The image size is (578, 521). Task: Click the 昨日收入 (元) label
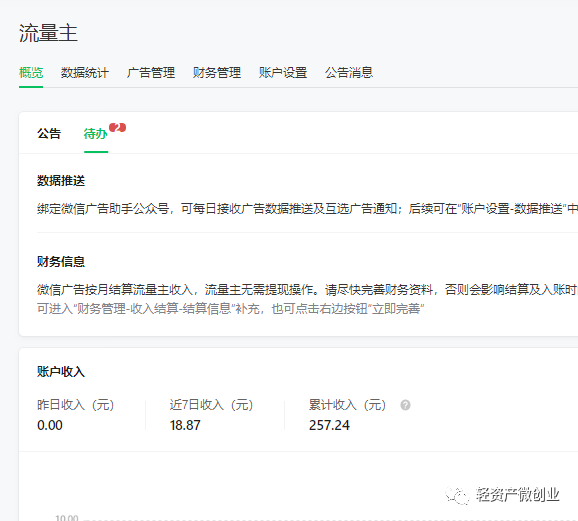tap(76, 405)
